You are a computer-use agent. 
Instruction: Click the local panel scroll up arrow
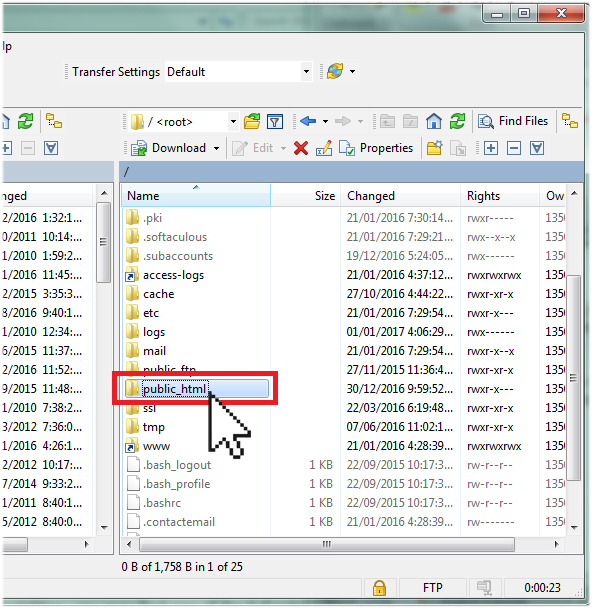coord(104,193)
